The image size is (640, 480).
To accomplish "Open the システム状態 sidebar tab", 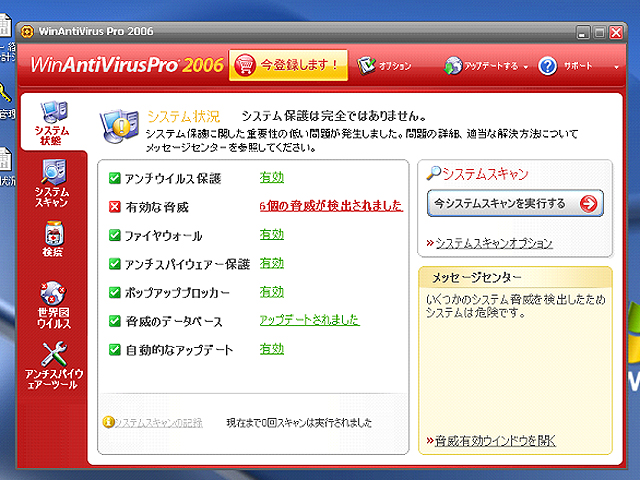I will 53,123.
